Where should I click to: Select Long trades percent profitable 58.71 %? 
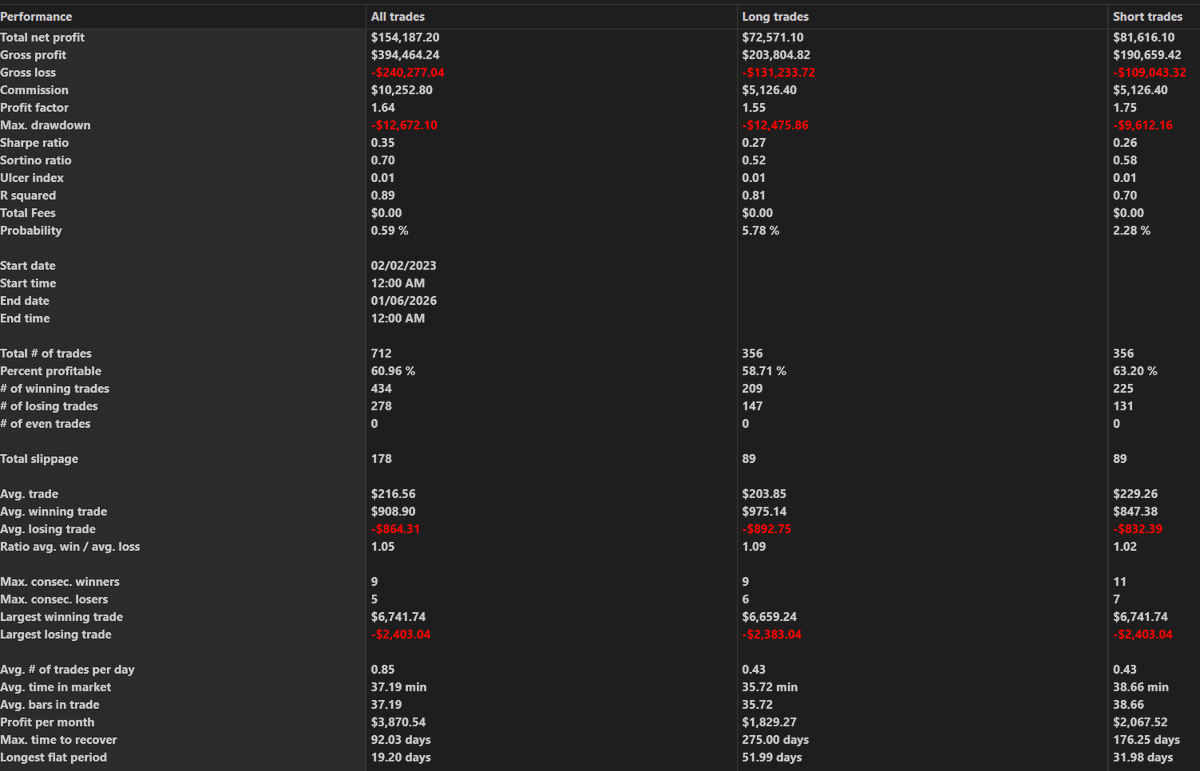(x=763, y=370)
